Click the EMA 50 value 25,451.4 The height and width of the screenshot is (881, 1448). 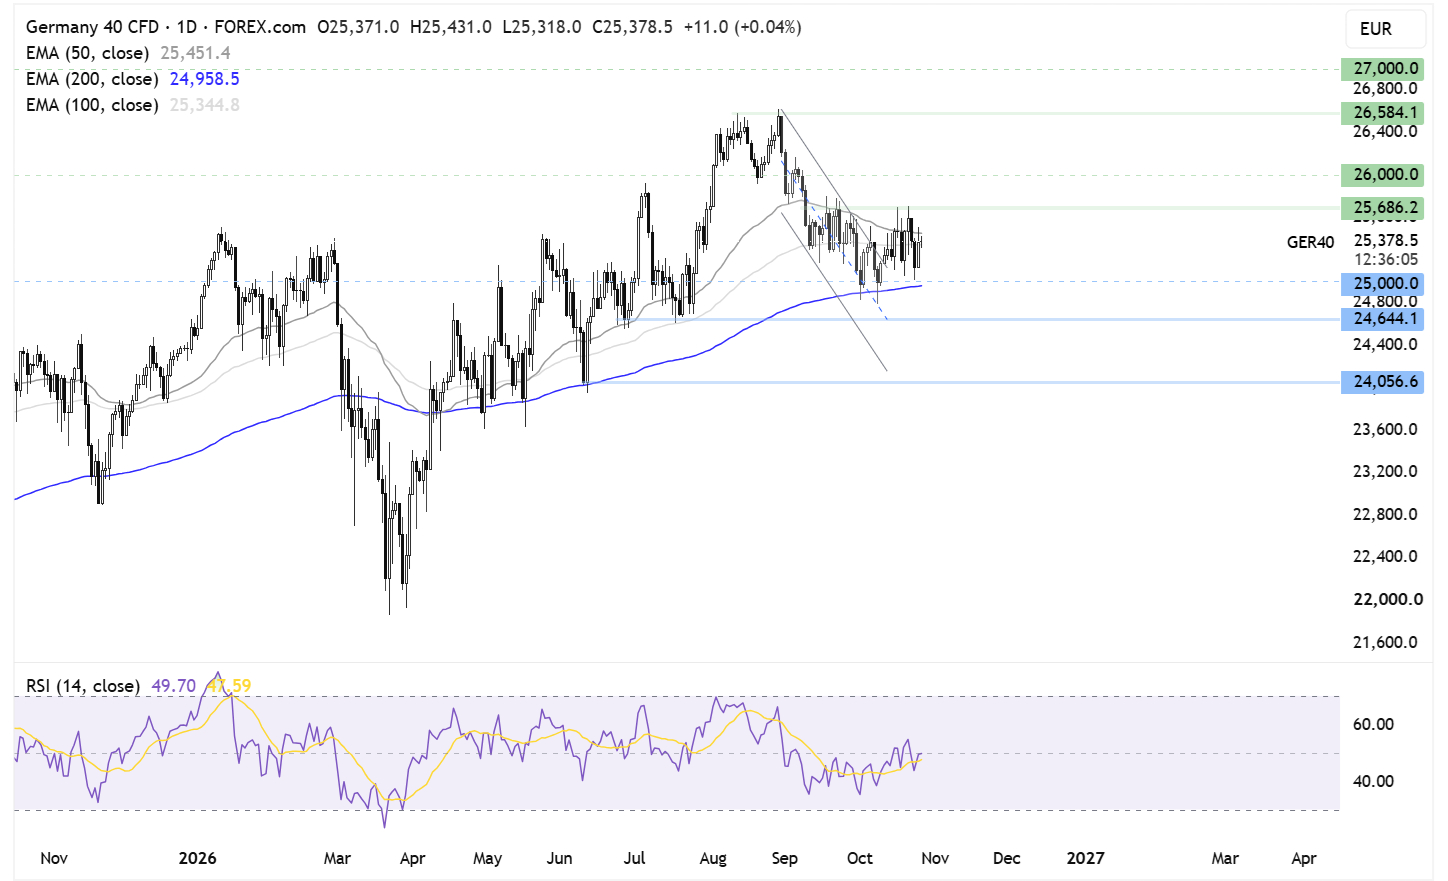(x=195, y=53)
